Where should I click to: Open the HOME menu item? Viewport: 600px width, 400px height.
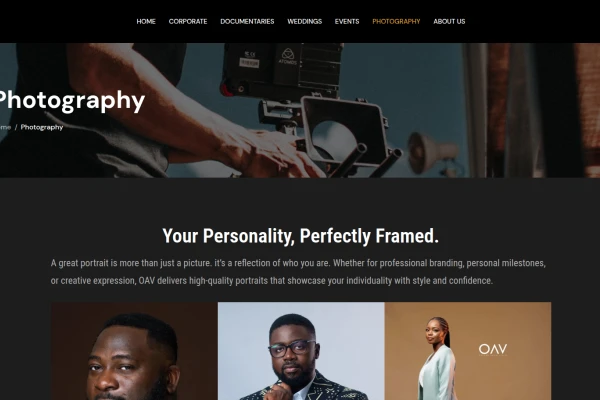146,21
